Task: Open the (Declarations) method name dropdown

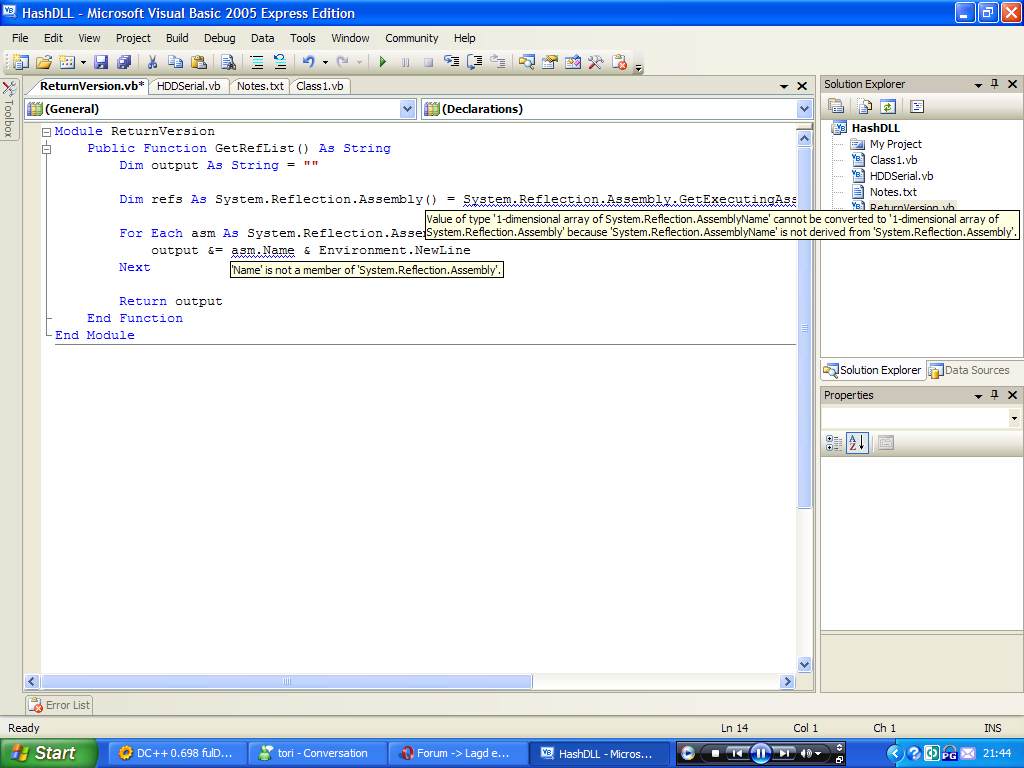Action: tap(805, 109)
